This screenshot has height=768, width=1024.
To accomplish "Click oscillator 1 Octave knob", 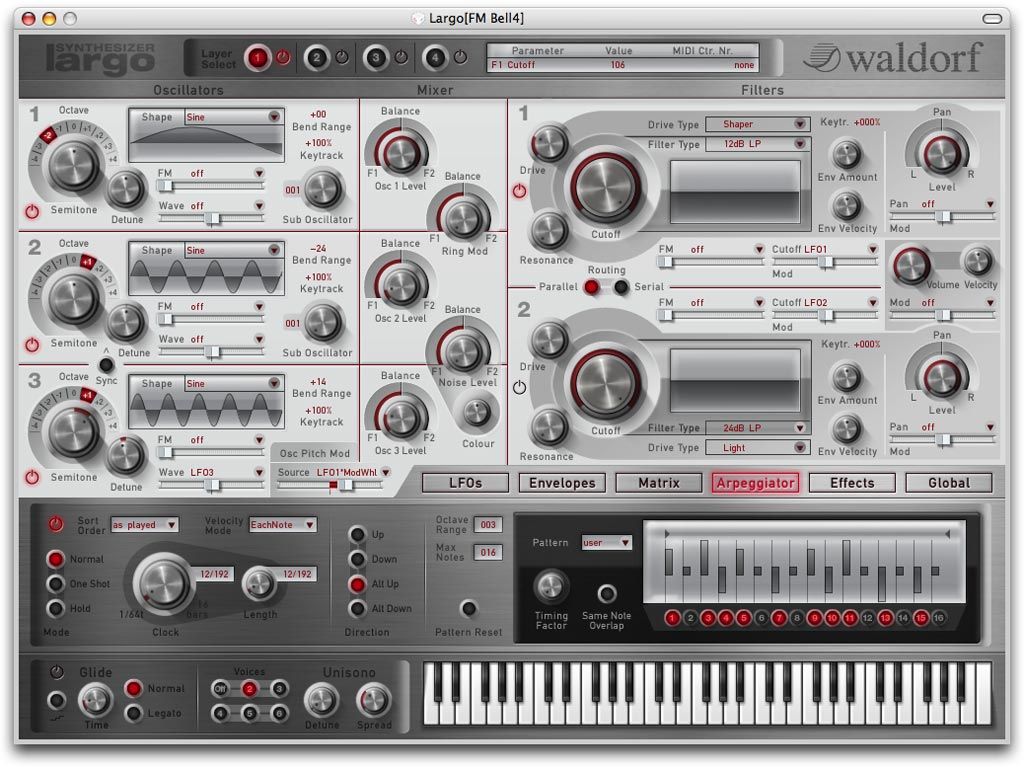I will 74,166.
